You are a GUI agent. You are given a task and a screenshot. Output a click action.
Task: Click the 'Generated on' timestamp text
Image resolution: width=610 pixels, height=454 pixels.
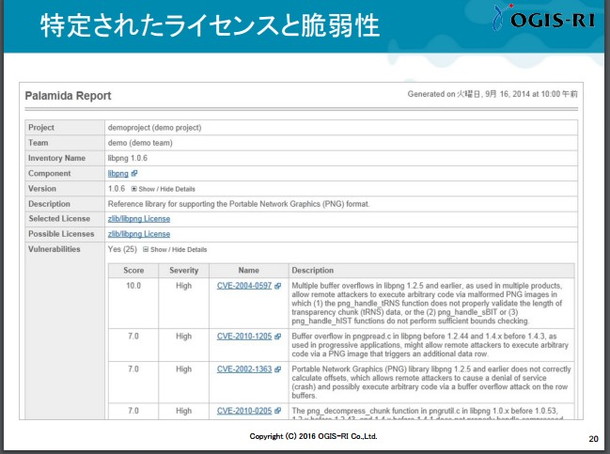[x=493, y=94]
